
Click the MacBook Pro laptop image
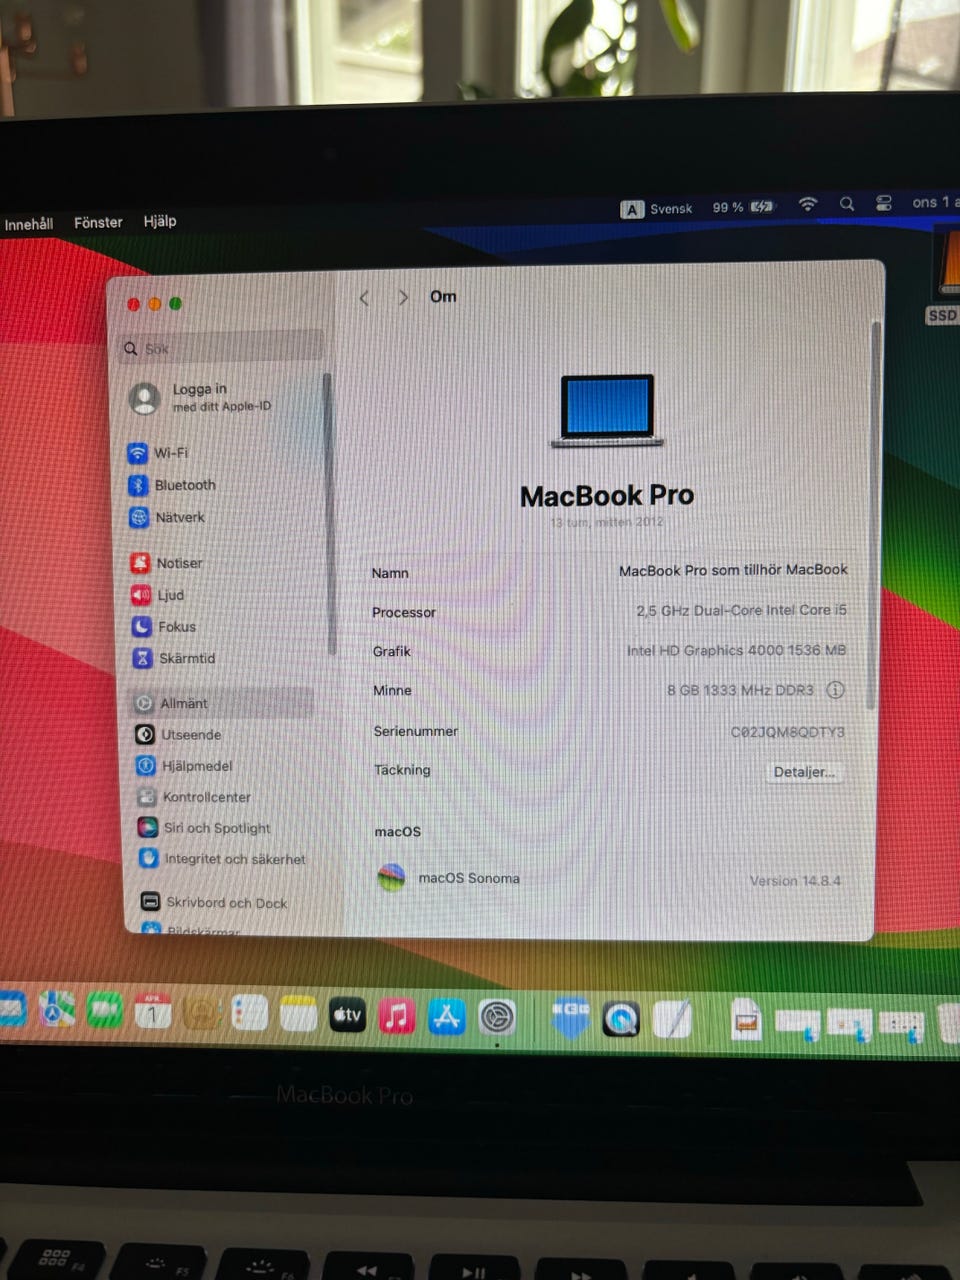[607, 411]
